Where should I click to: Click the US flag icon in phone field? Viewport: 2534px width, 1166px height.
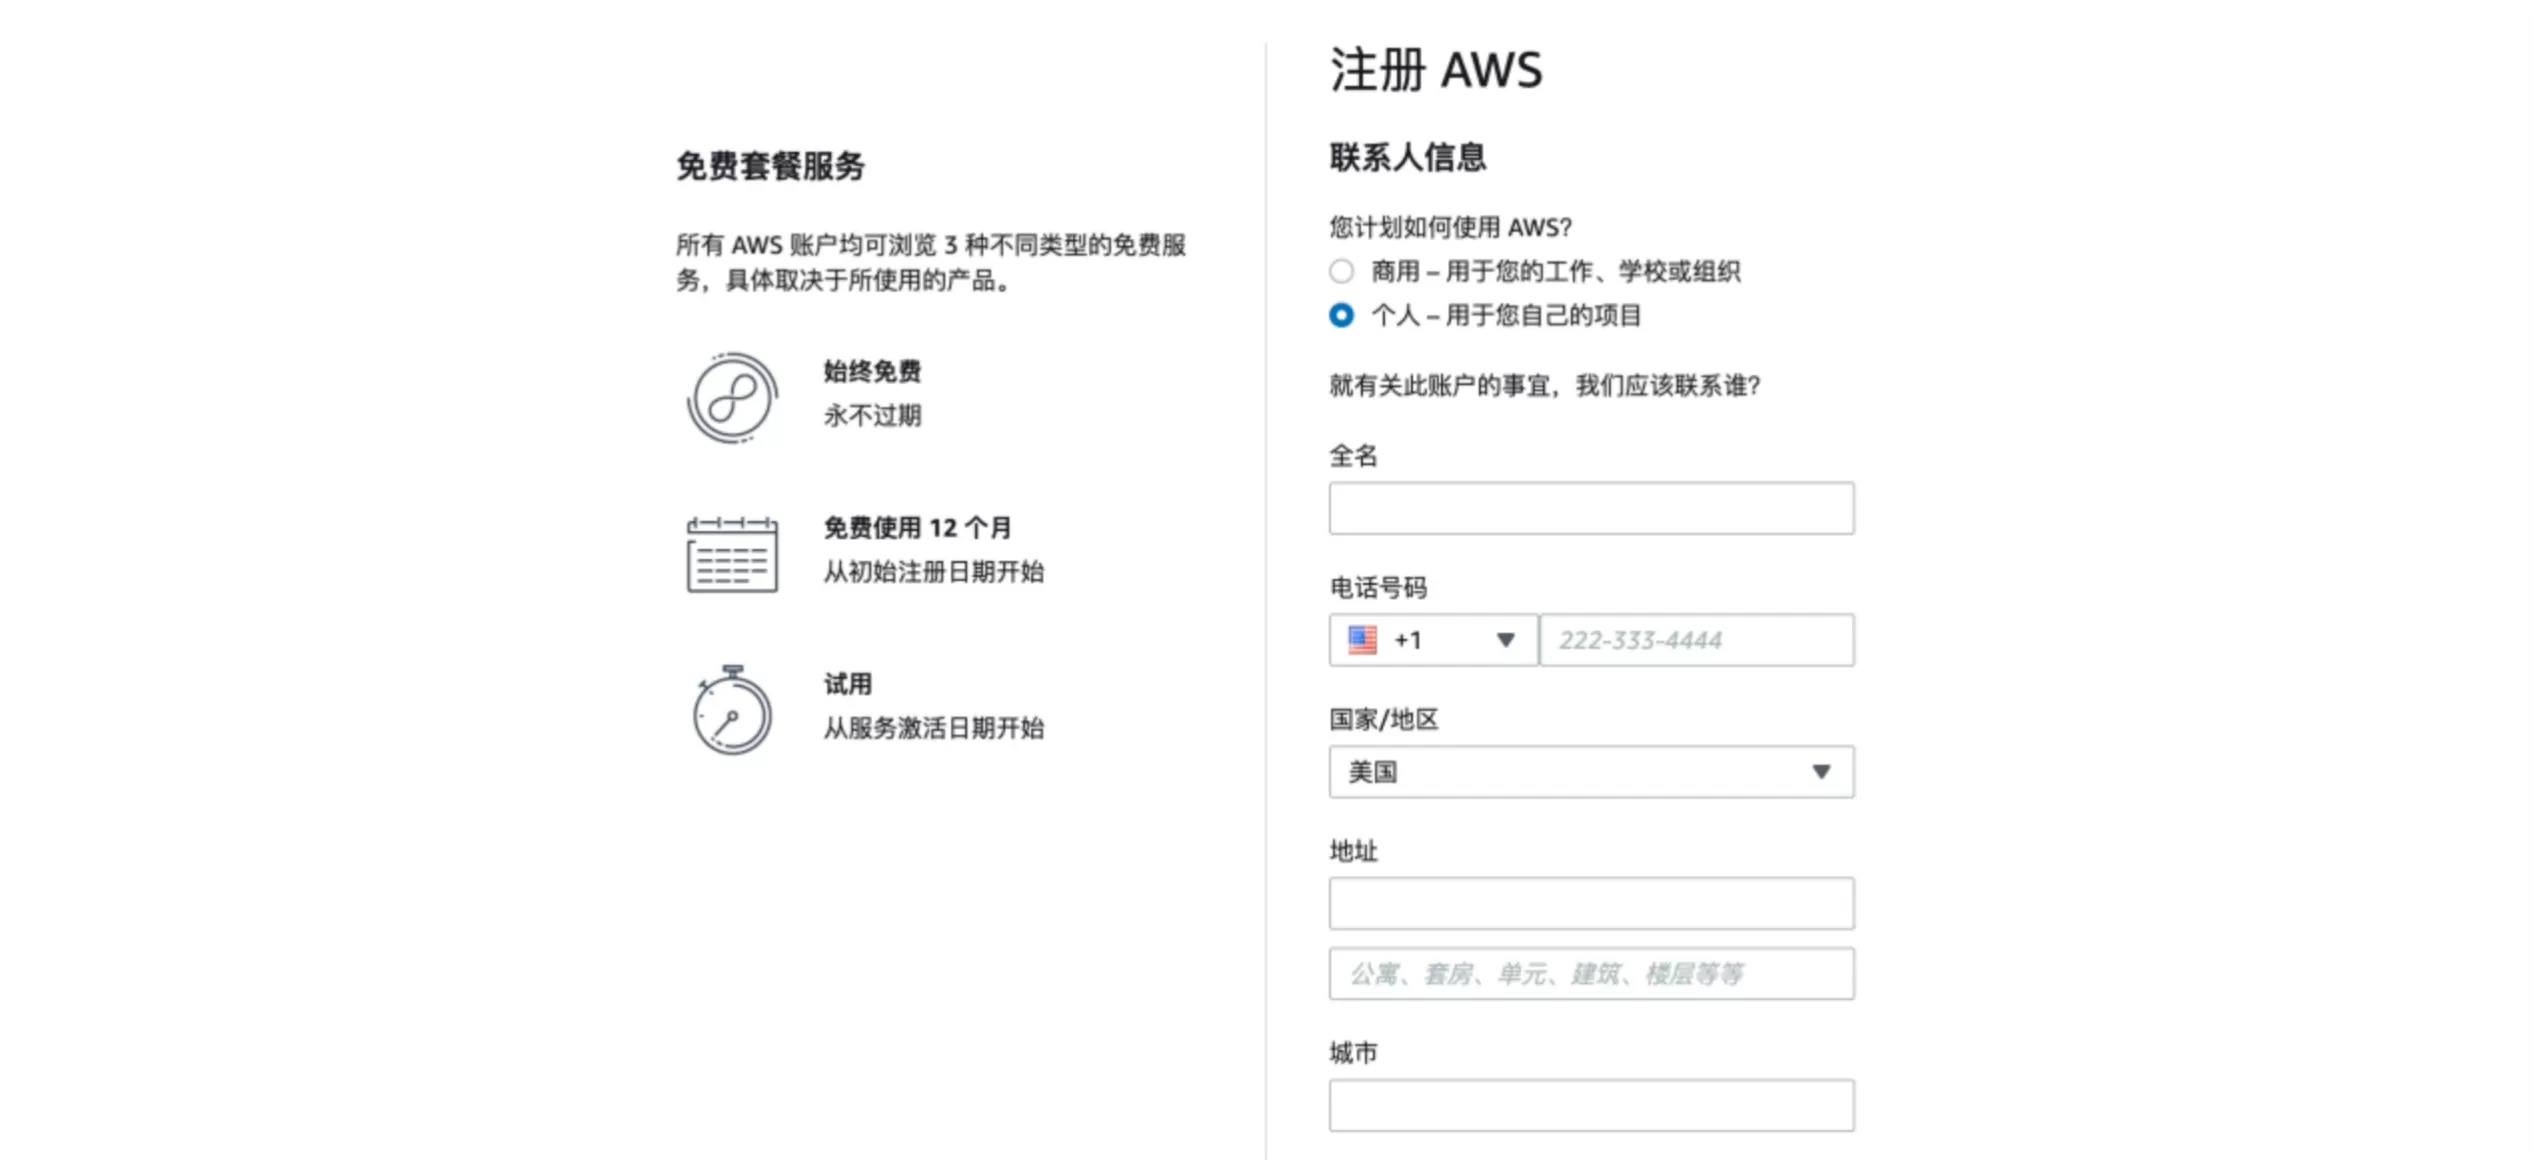(1362, 640)
